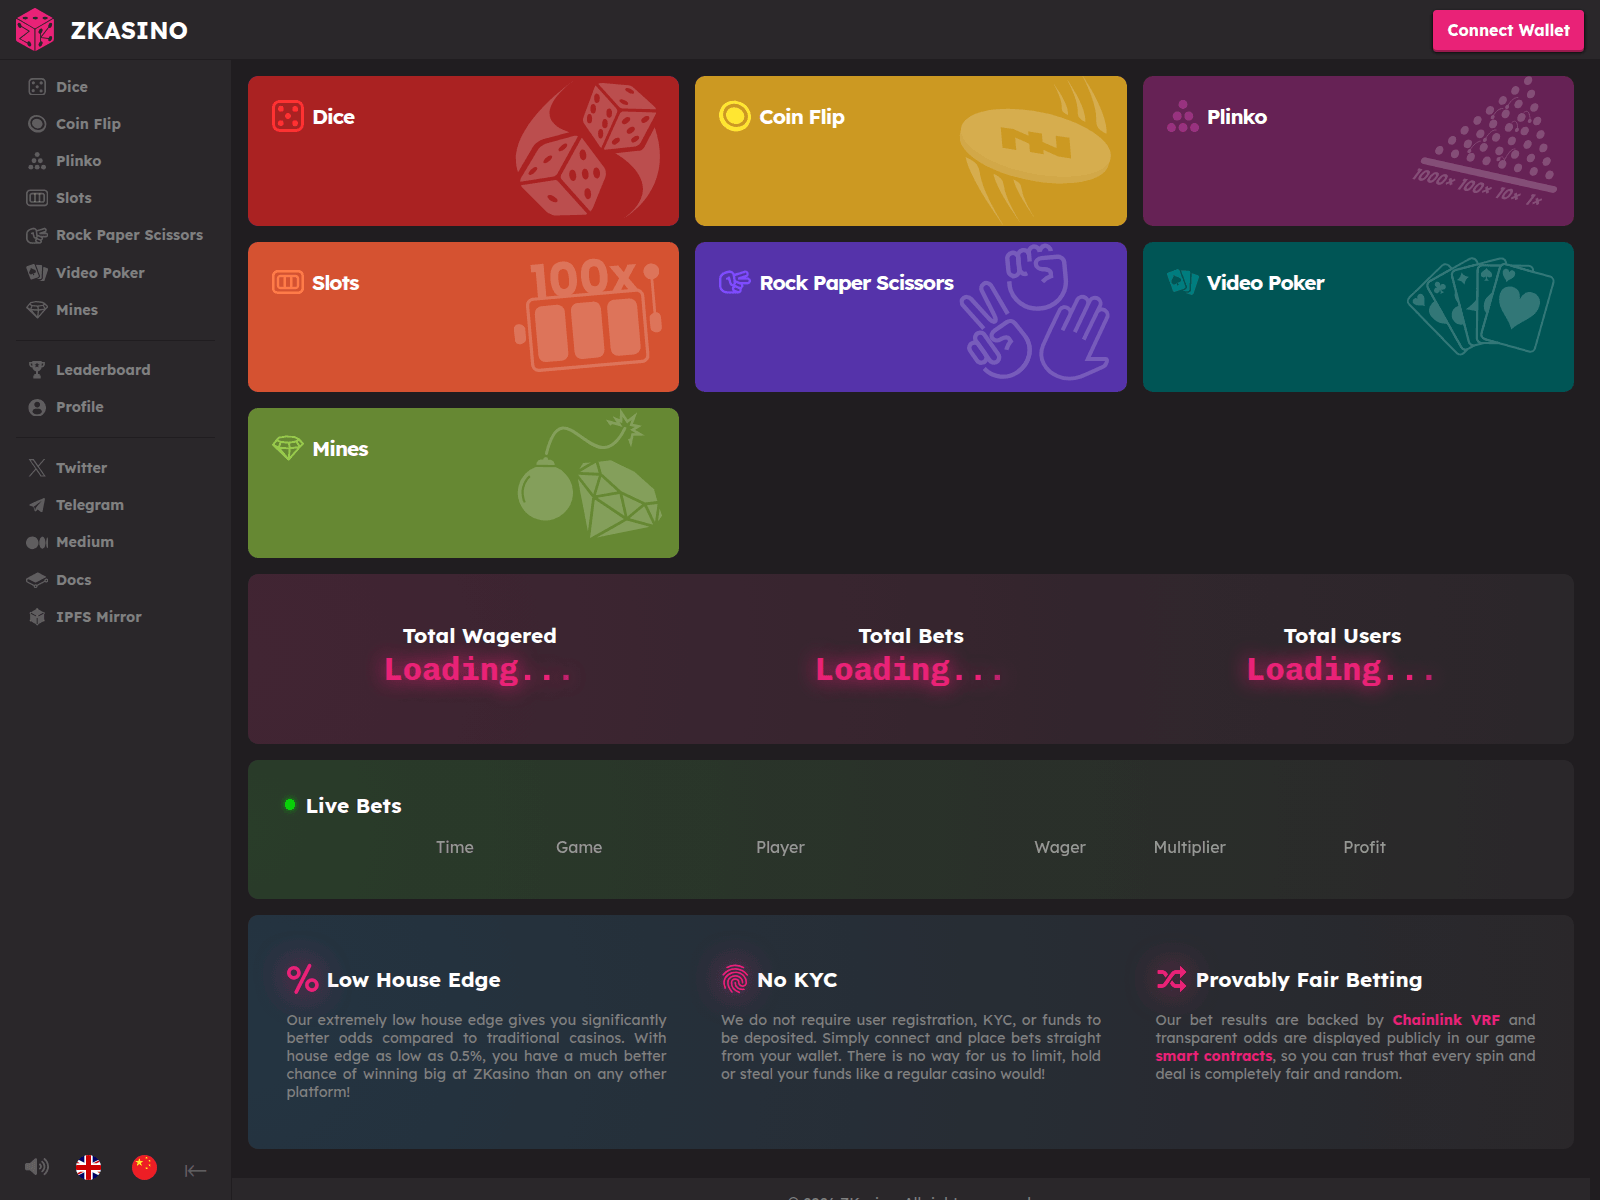Click the Coin Flip sidebar icon
This screenshot has width=1600, height=1200.
(37, 124)
